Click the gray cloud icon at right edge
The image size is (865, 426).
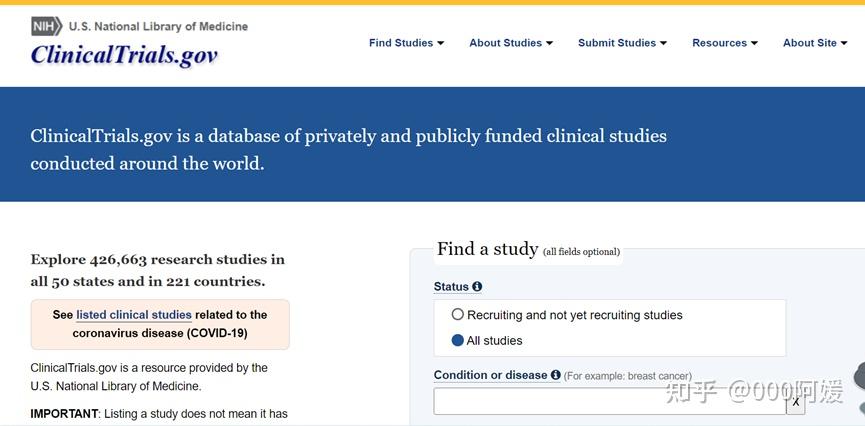coord(859,377)
